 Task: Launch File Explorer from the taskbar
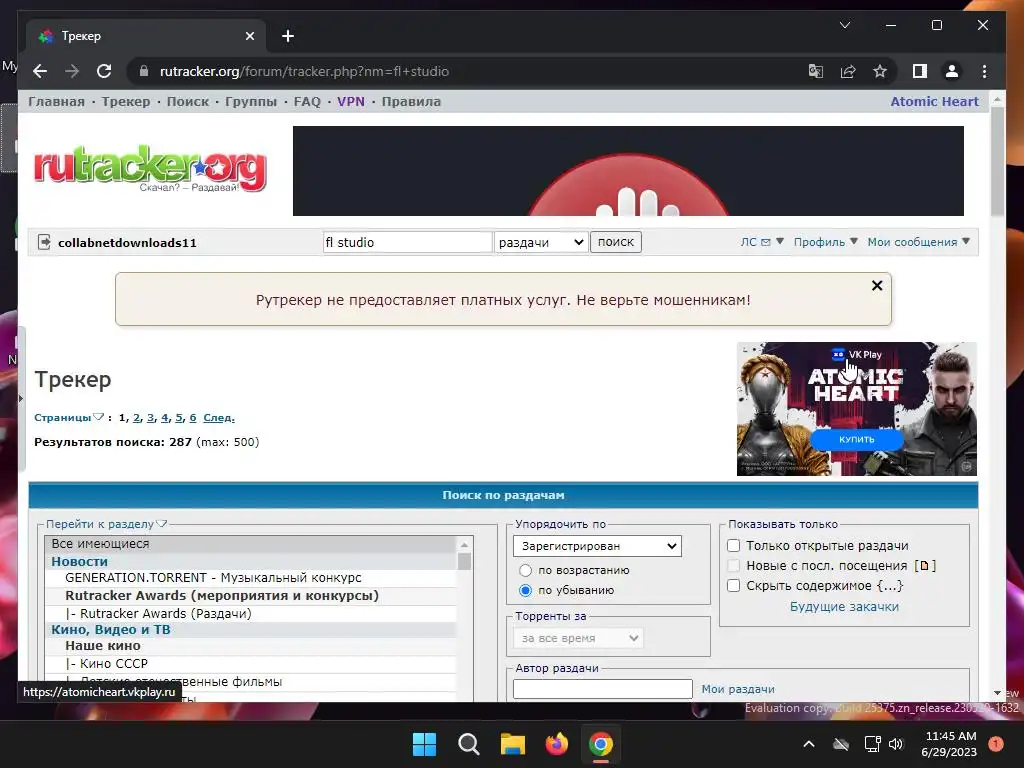tap(513, 744)
